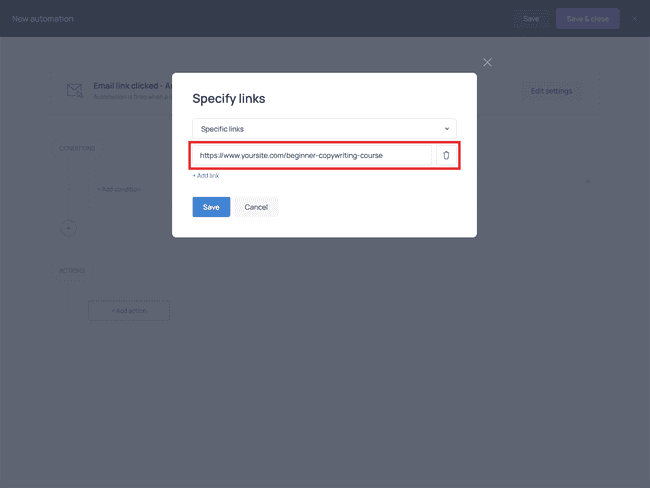
Task: Add another link via + Add link
Action: (206, 176)
